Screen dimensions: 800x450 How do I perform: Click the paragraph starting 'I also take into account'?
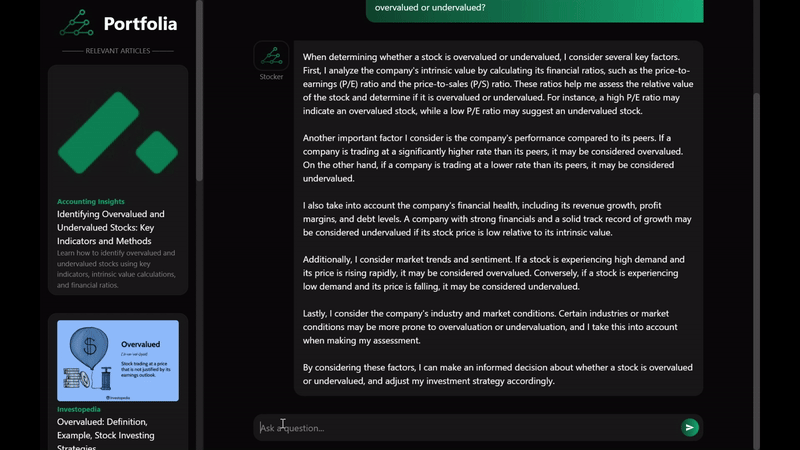click(x=497, y=219)
